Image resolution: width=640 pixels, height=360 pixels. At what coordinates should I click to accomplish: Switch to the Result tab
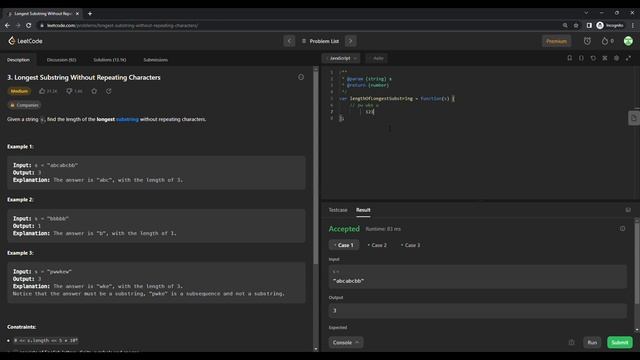(363, 210)
